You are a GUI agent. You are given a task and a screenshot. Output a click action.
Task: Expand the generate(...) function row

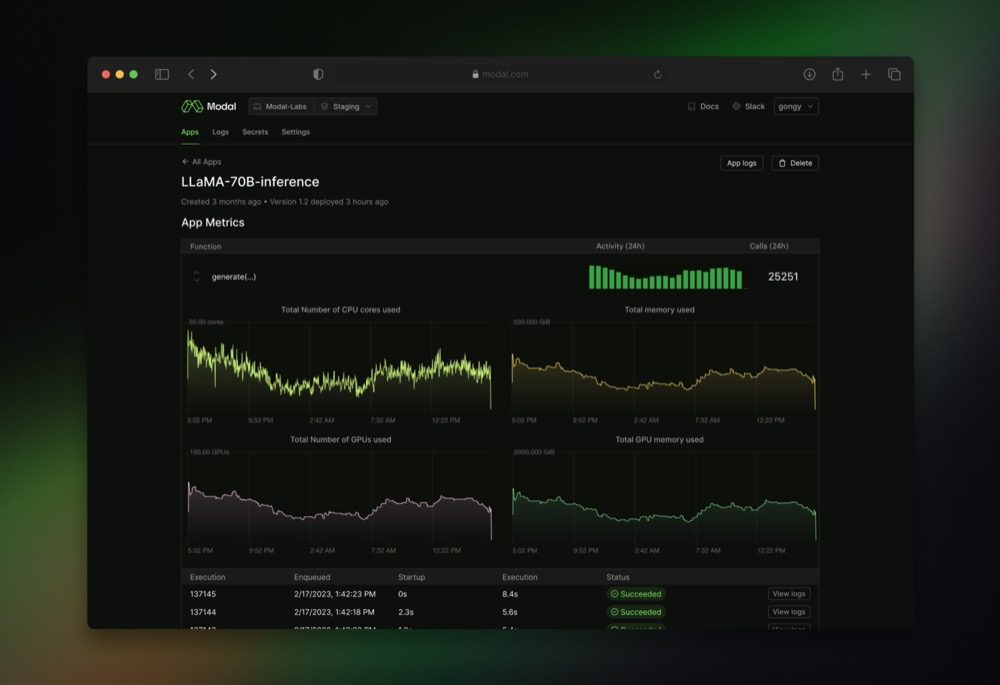197,277
